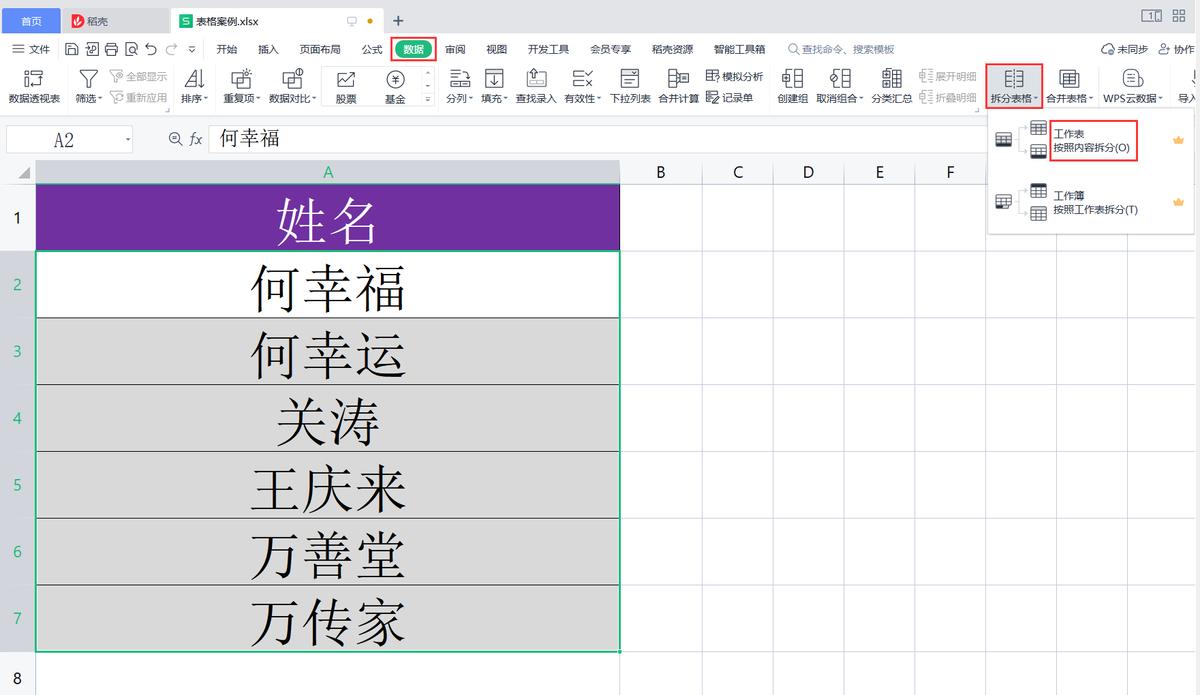Viewport: 1200px width, 695px height.
Task: Expand the 填充 fill options dropdown
Action: pyautogui.click(x=493, y=86)
